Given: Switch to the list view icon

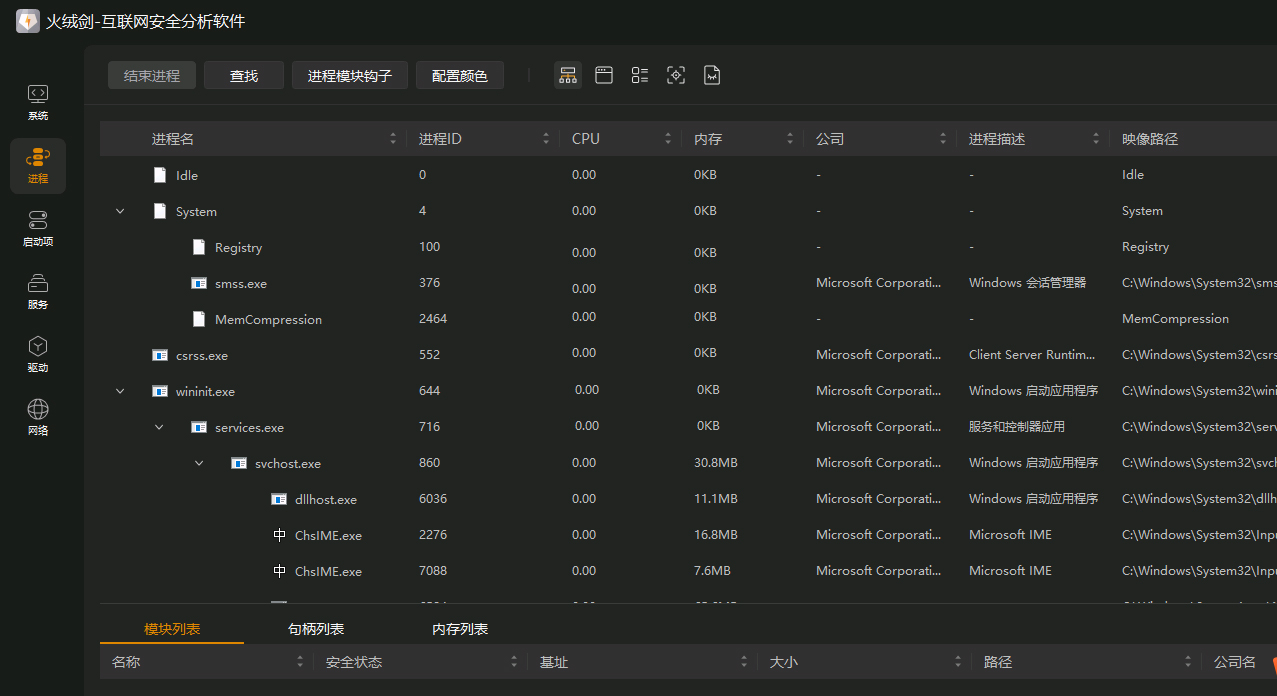Looking at the screenshot, I should pos(640,75).
